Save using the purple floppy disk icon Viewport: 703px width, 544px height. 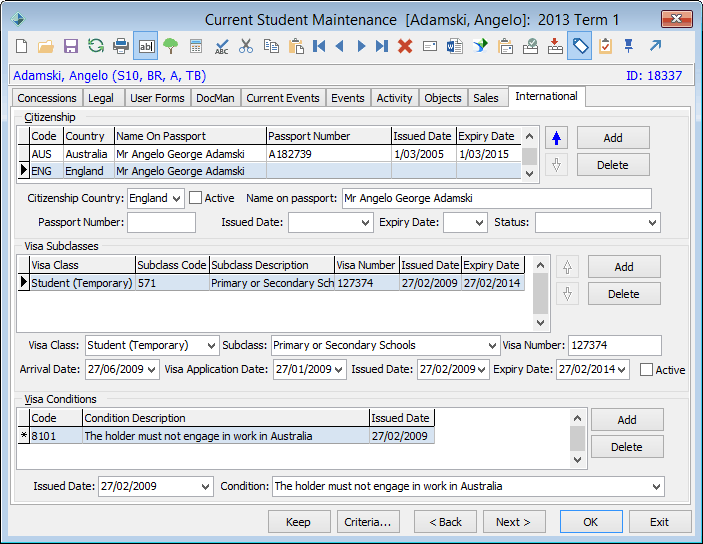point(71,46)
